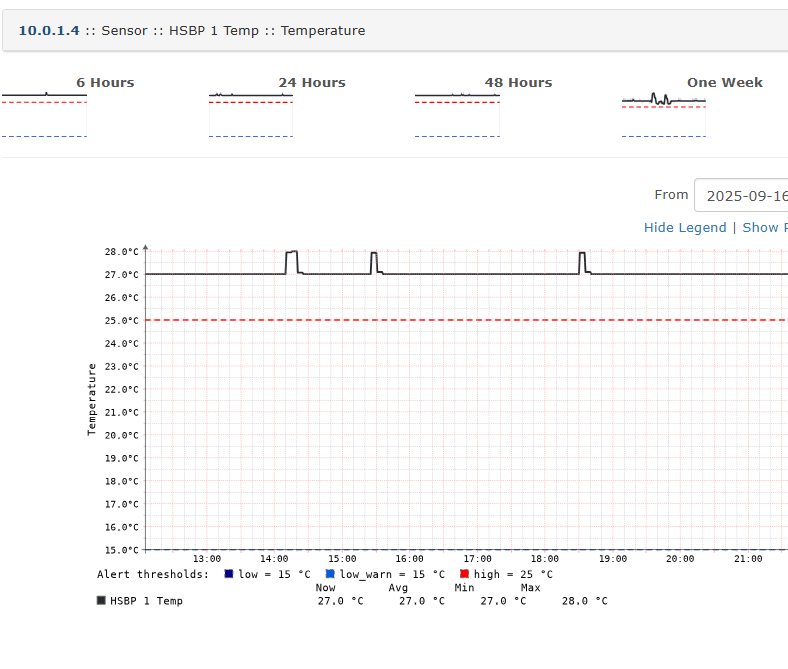This screenshot has width=788, height=669.
Task: Click the Hide Legend link
Action: (685, 227)
